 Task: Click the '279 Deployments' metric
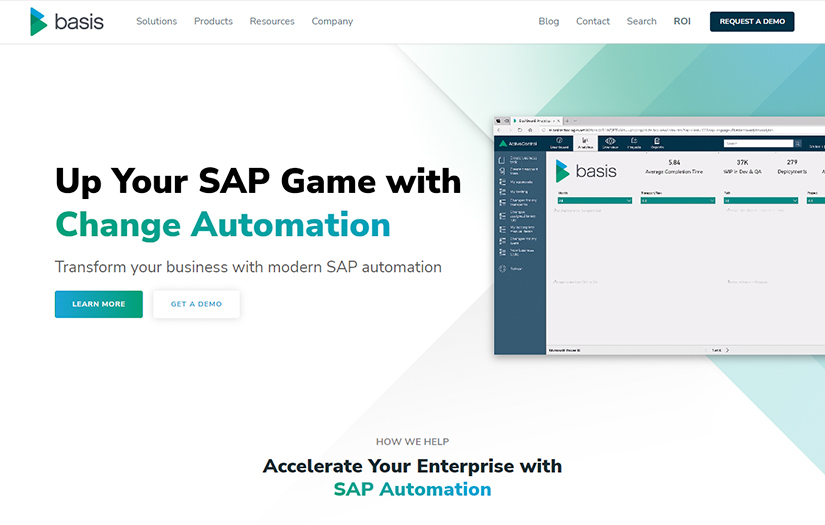point(792,167)
